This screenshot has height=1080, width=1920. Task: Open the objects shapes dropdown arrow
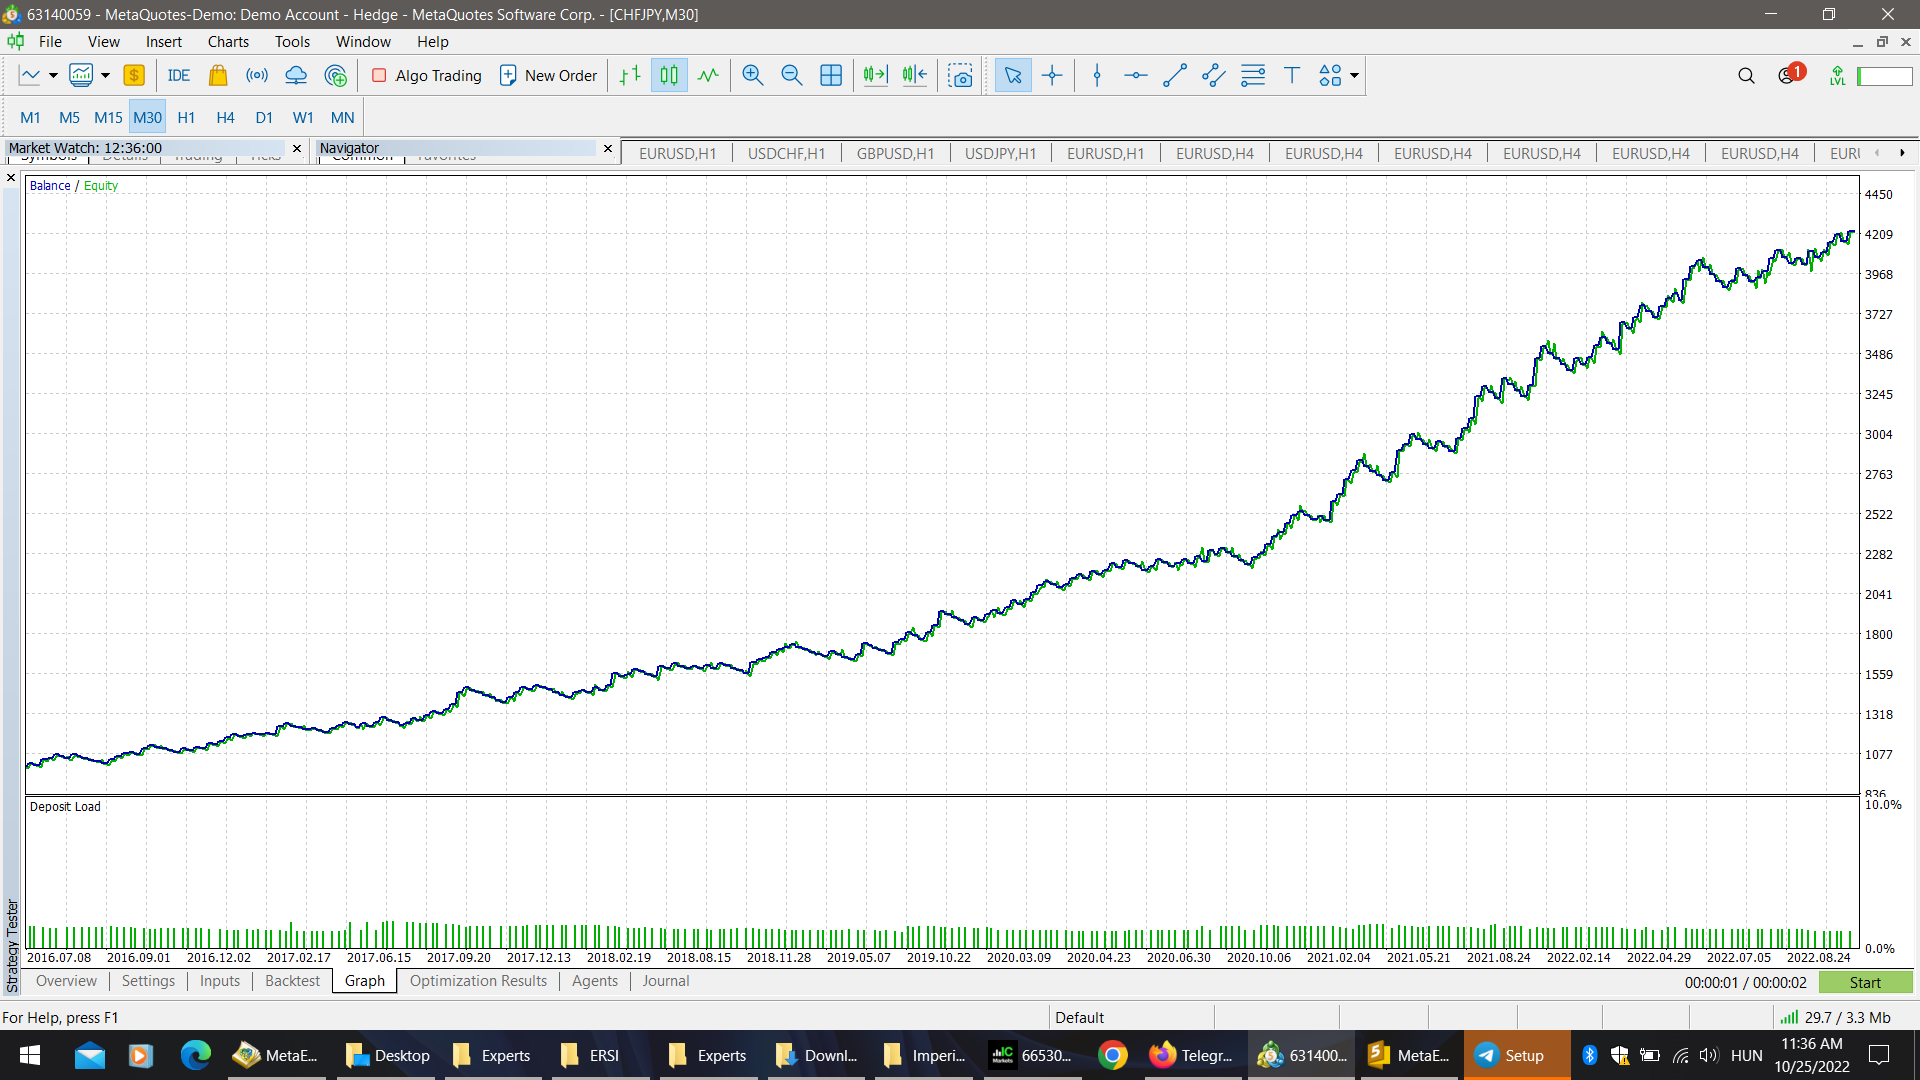tap(1354, 75)
